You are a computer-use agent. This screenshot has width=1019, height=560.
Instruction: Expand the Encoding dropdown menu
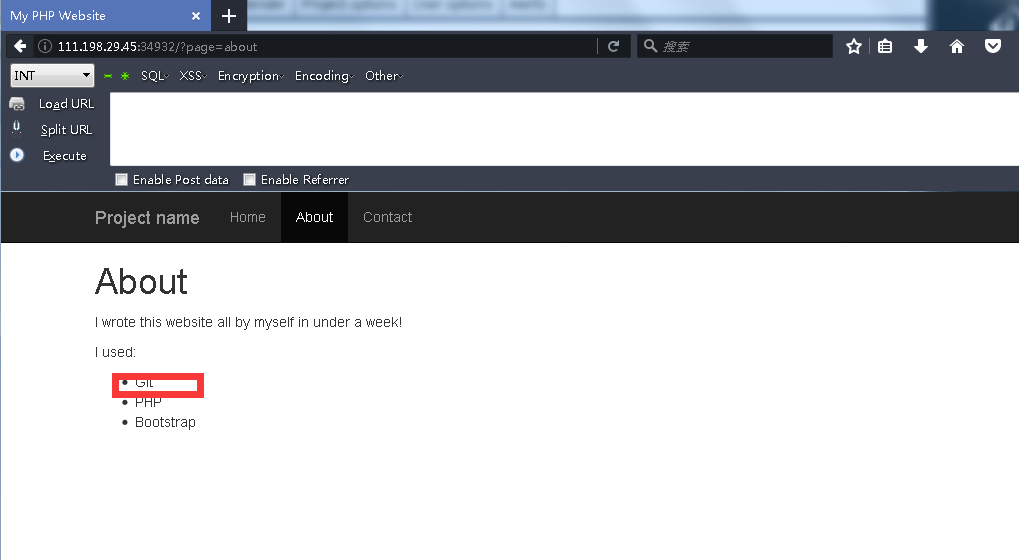pyautogui.click(x=324, y=76)
